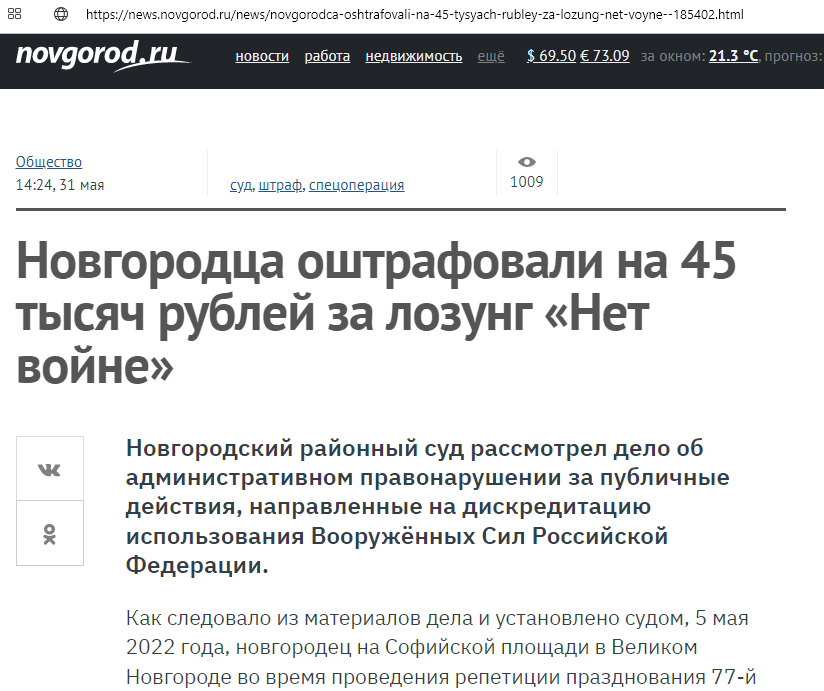Select the штраф tag

pos(280,185)
